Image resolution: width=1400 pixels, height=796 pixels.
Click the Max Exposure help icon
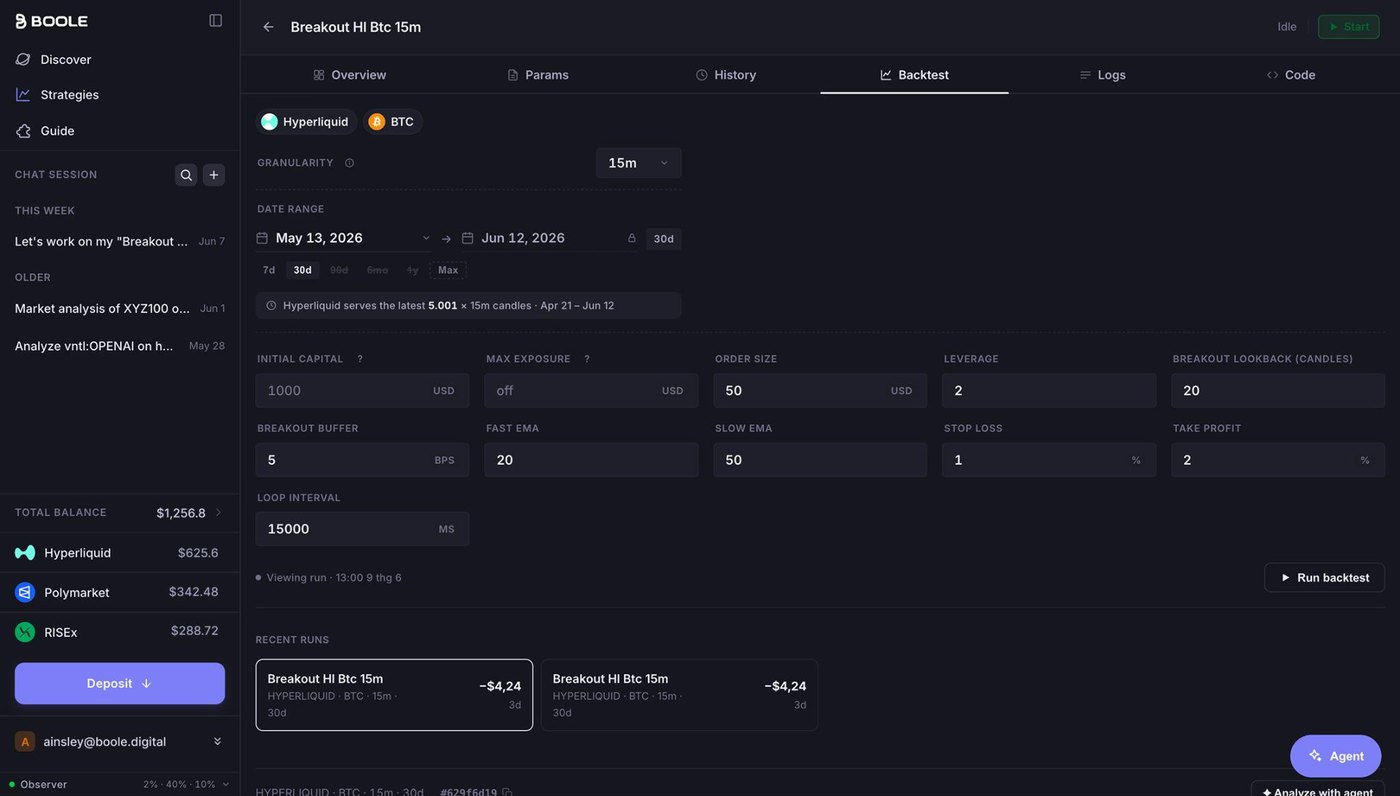tap(587, 359)
